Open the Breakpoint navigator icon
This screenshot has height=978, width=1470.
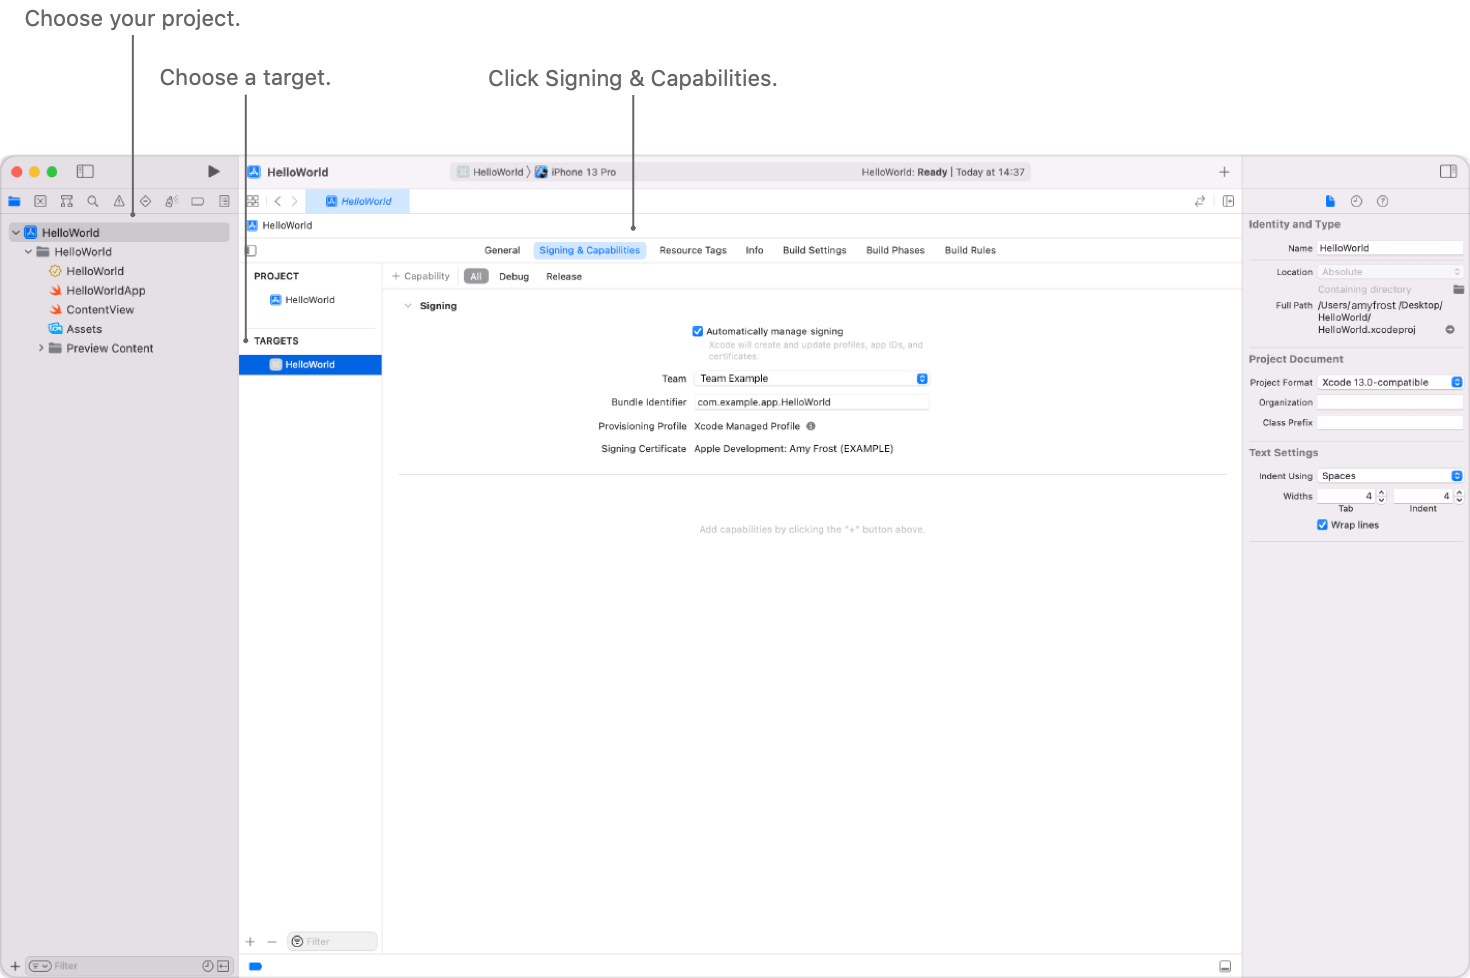pos(198,201)
